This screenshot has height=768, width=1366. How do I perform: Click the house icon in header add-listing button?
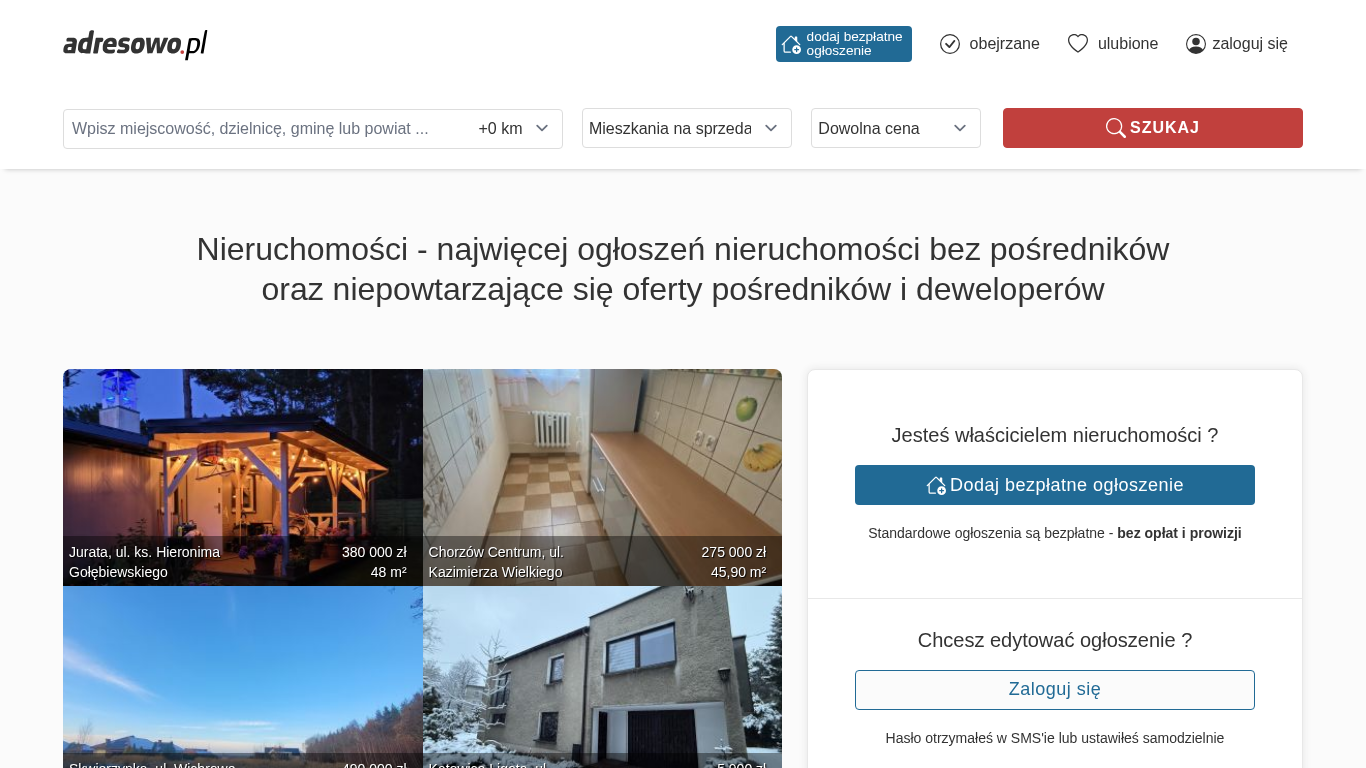pos(791,44)
